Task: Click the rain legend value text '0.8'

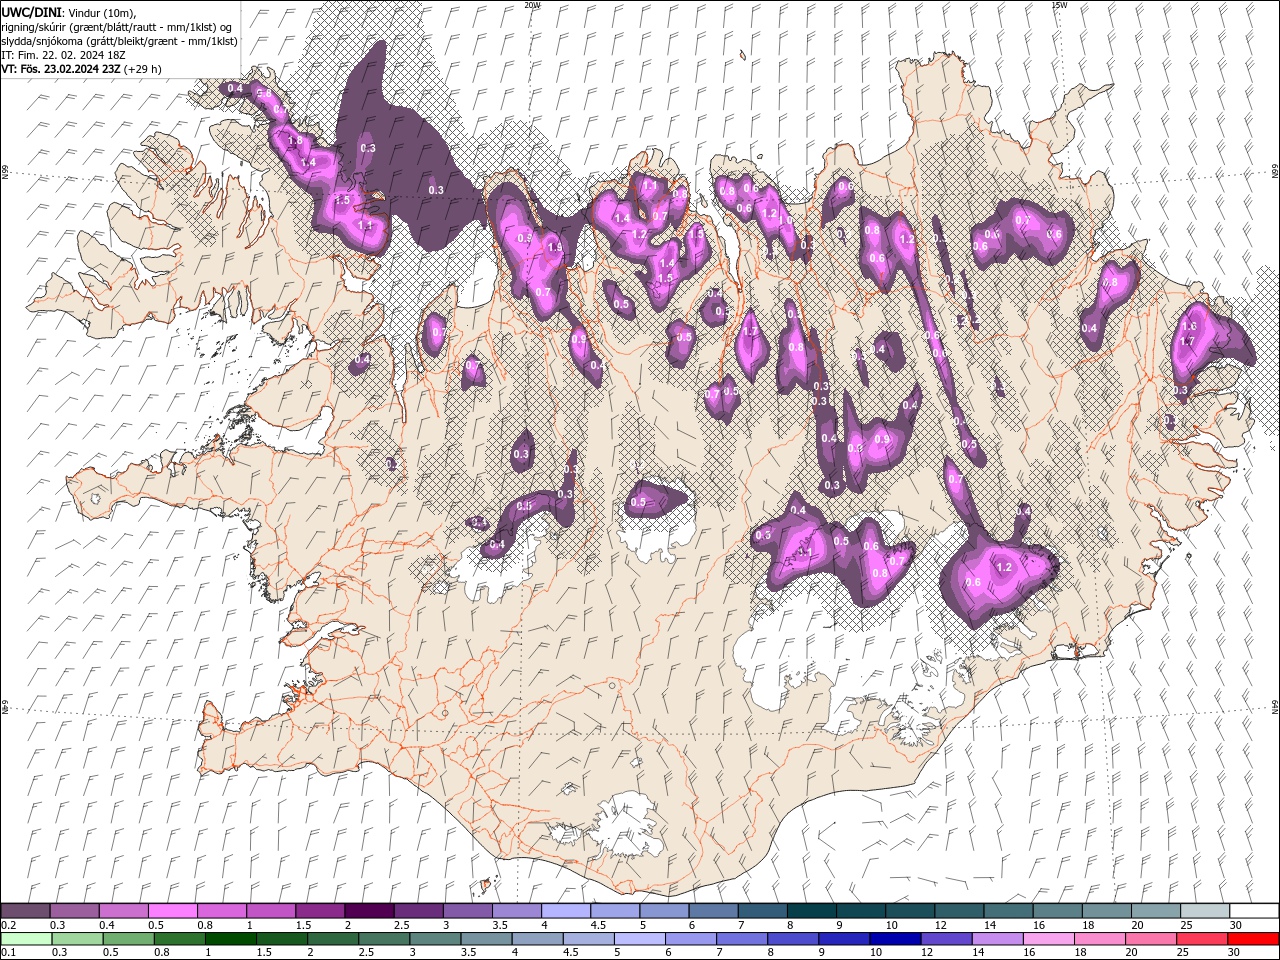Action: (161, 953)
